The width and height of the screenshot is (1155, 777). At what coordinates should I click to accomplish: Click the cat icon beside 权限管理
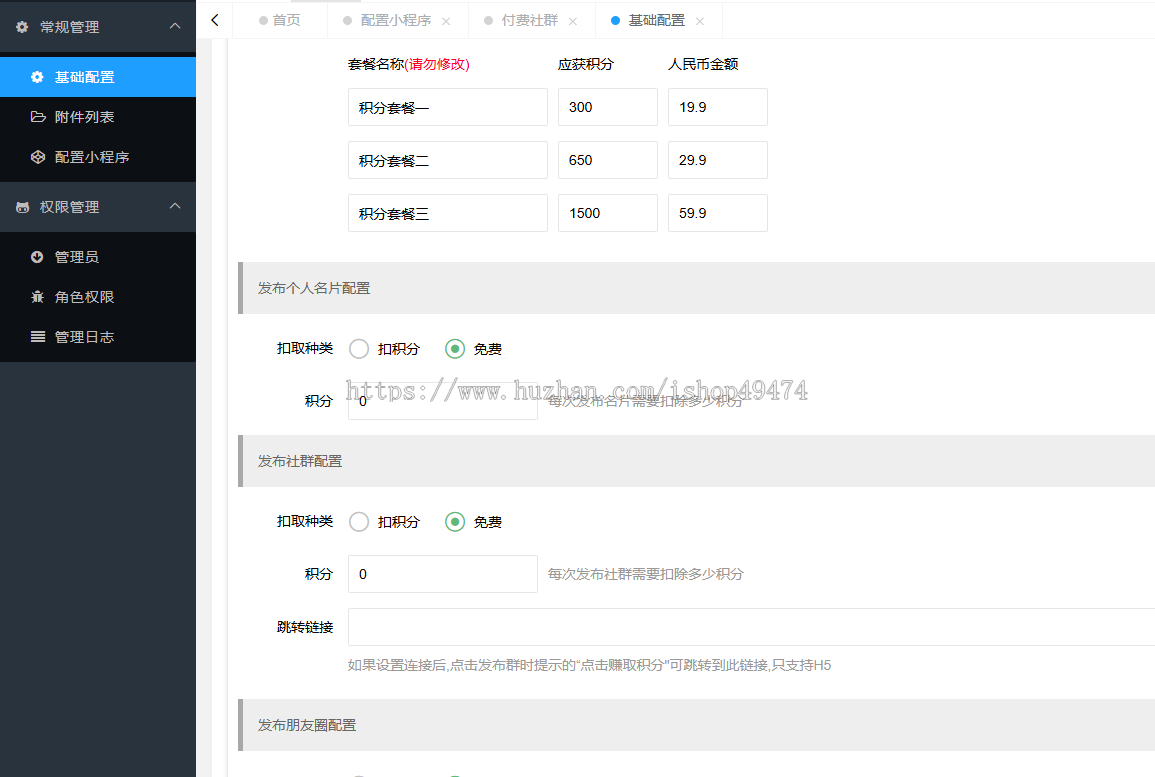22,207
